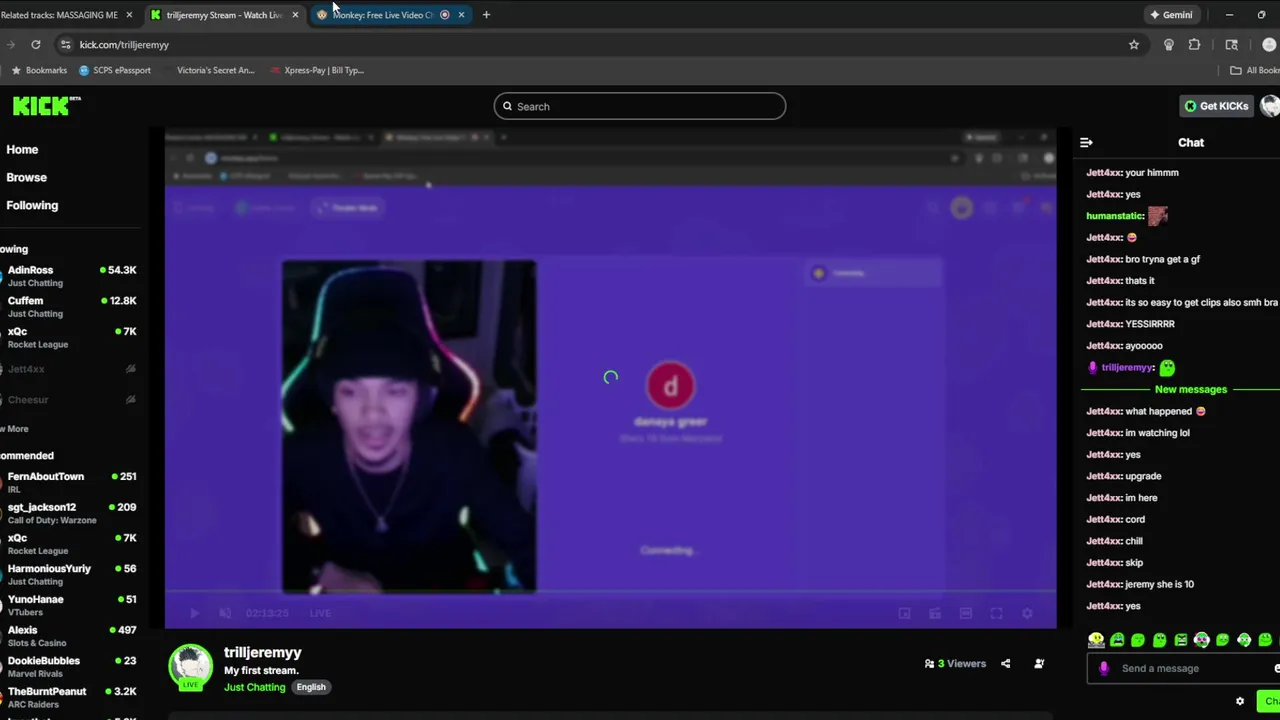Screen dimensions: 1280x720
Task: Click the English language tag
Action: pyautogui.click(x=311, y=687)
